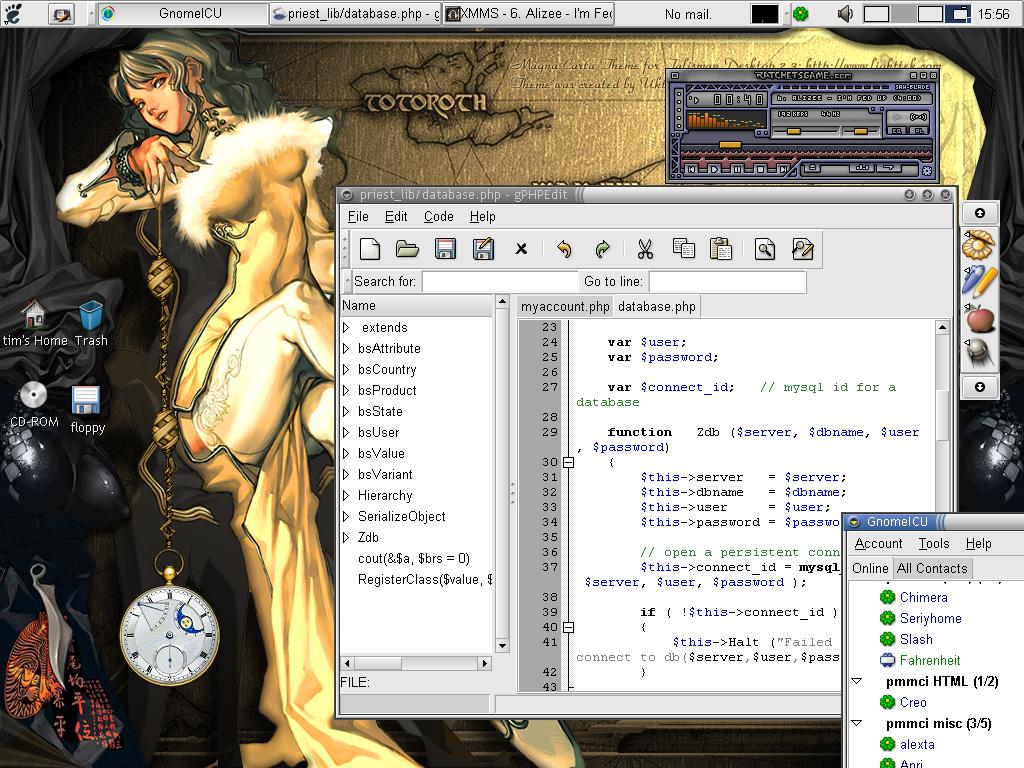Collapse the pmmci HTML contact group
This screenshot has width=1024, height=768.
[857, 681]
